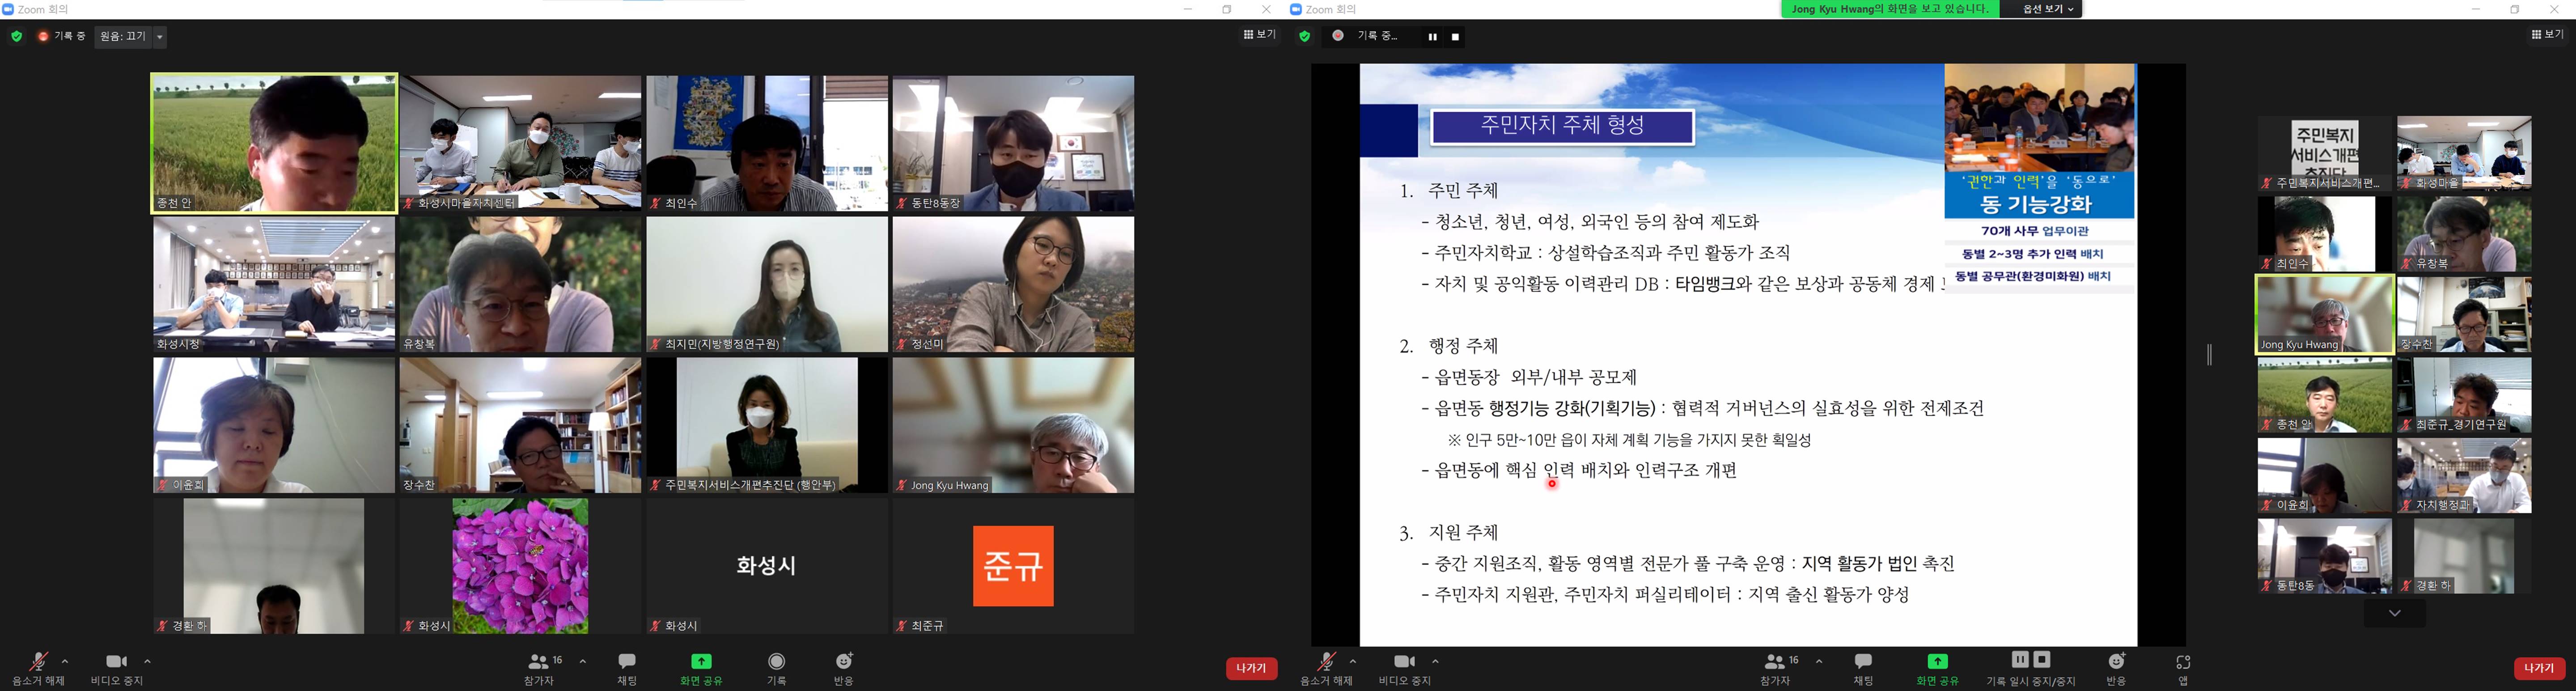Viewport: 2576px width, 691px height.
Task: Click encryption shield icon in left window
Action: pyautogui.click(x=16, y=36)
